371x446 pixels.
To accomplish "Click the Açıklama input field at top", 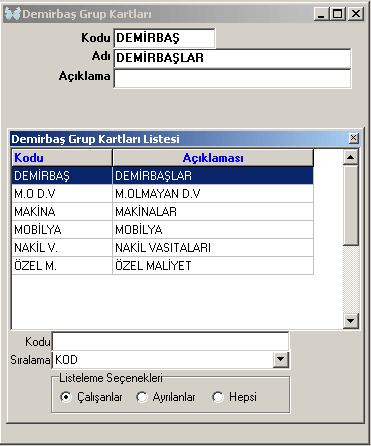I will (232, 79).
